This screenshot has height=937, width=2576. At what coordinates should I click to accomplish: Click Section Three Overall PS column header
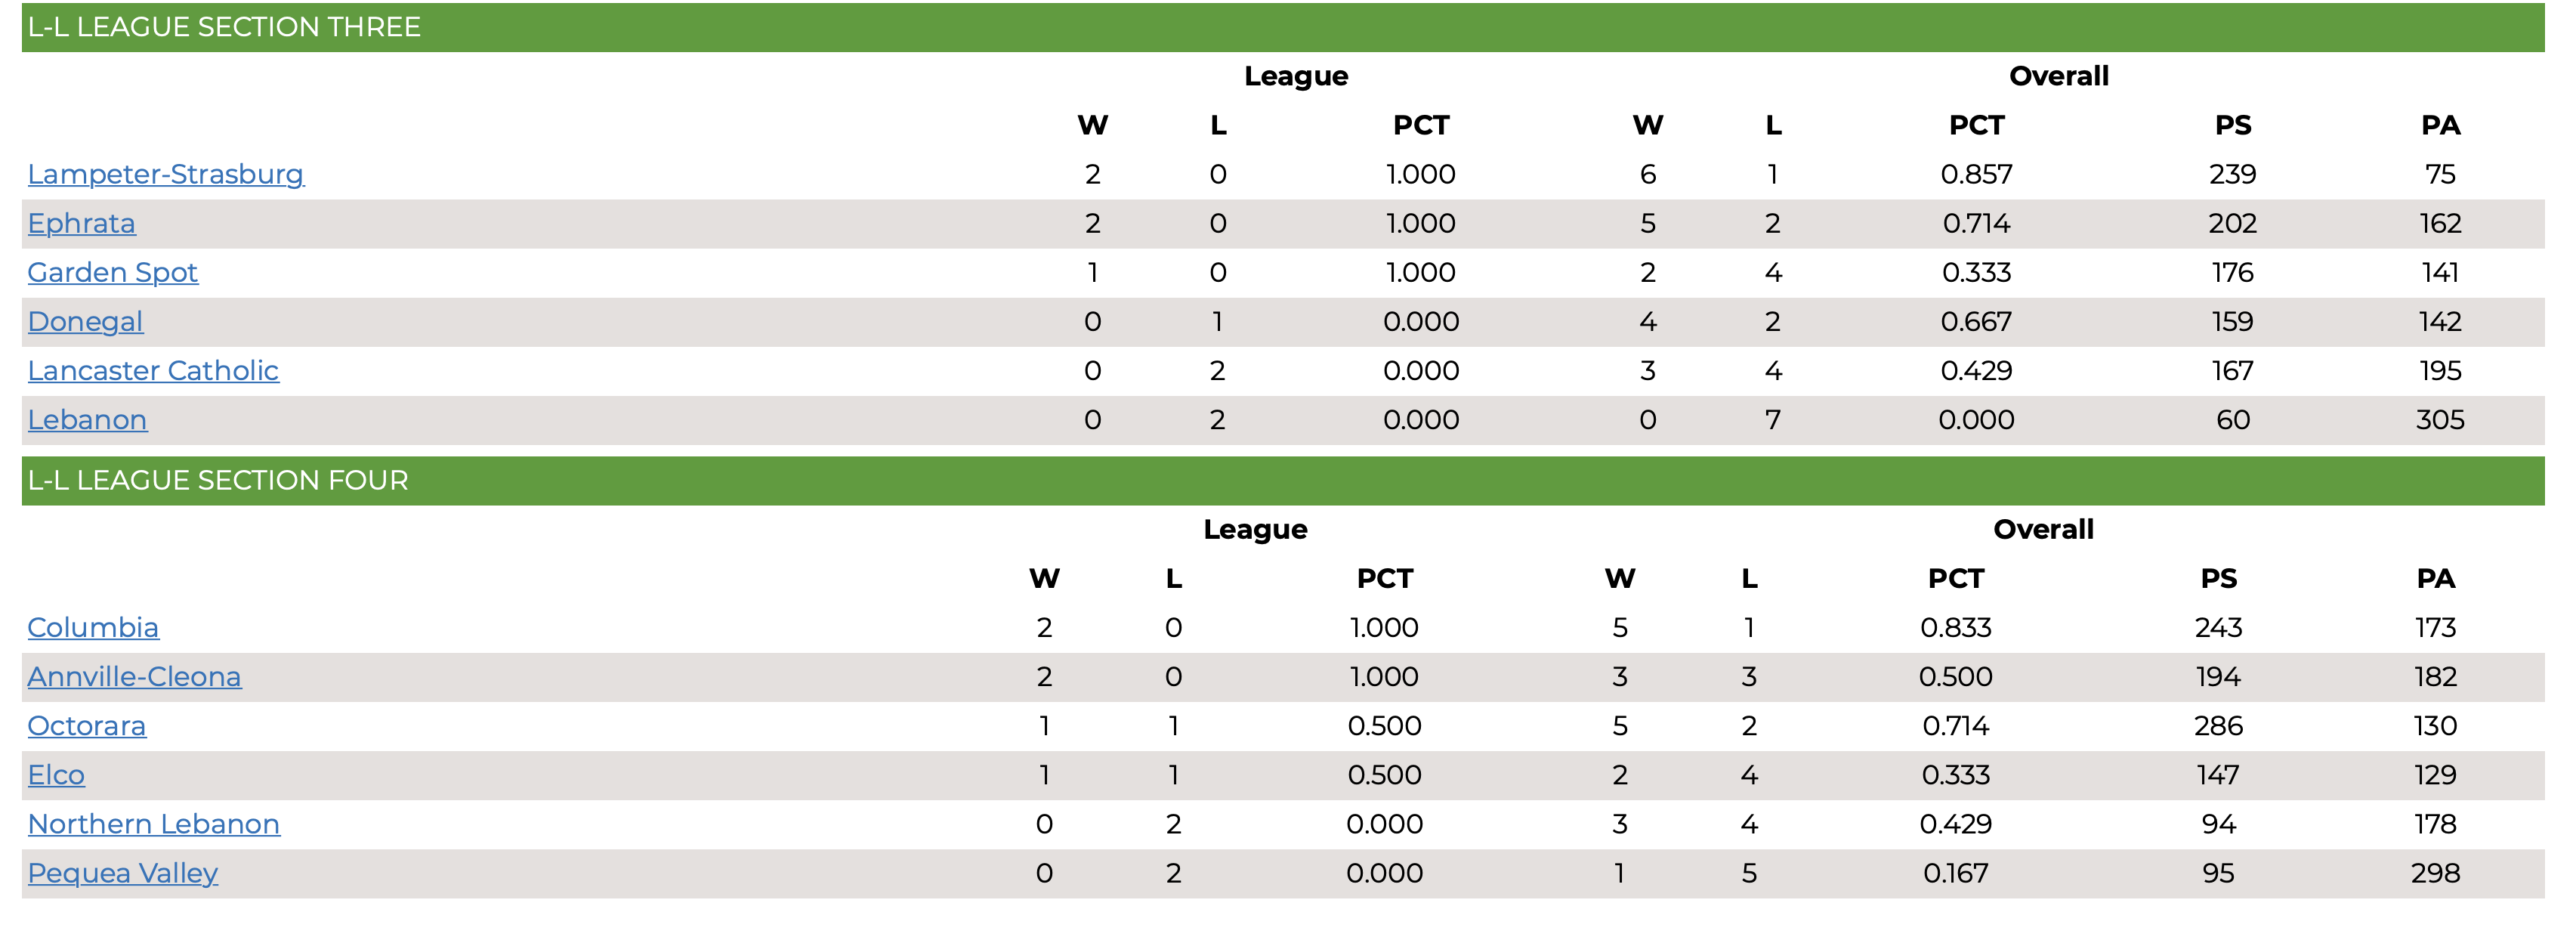click(2233, 126)
